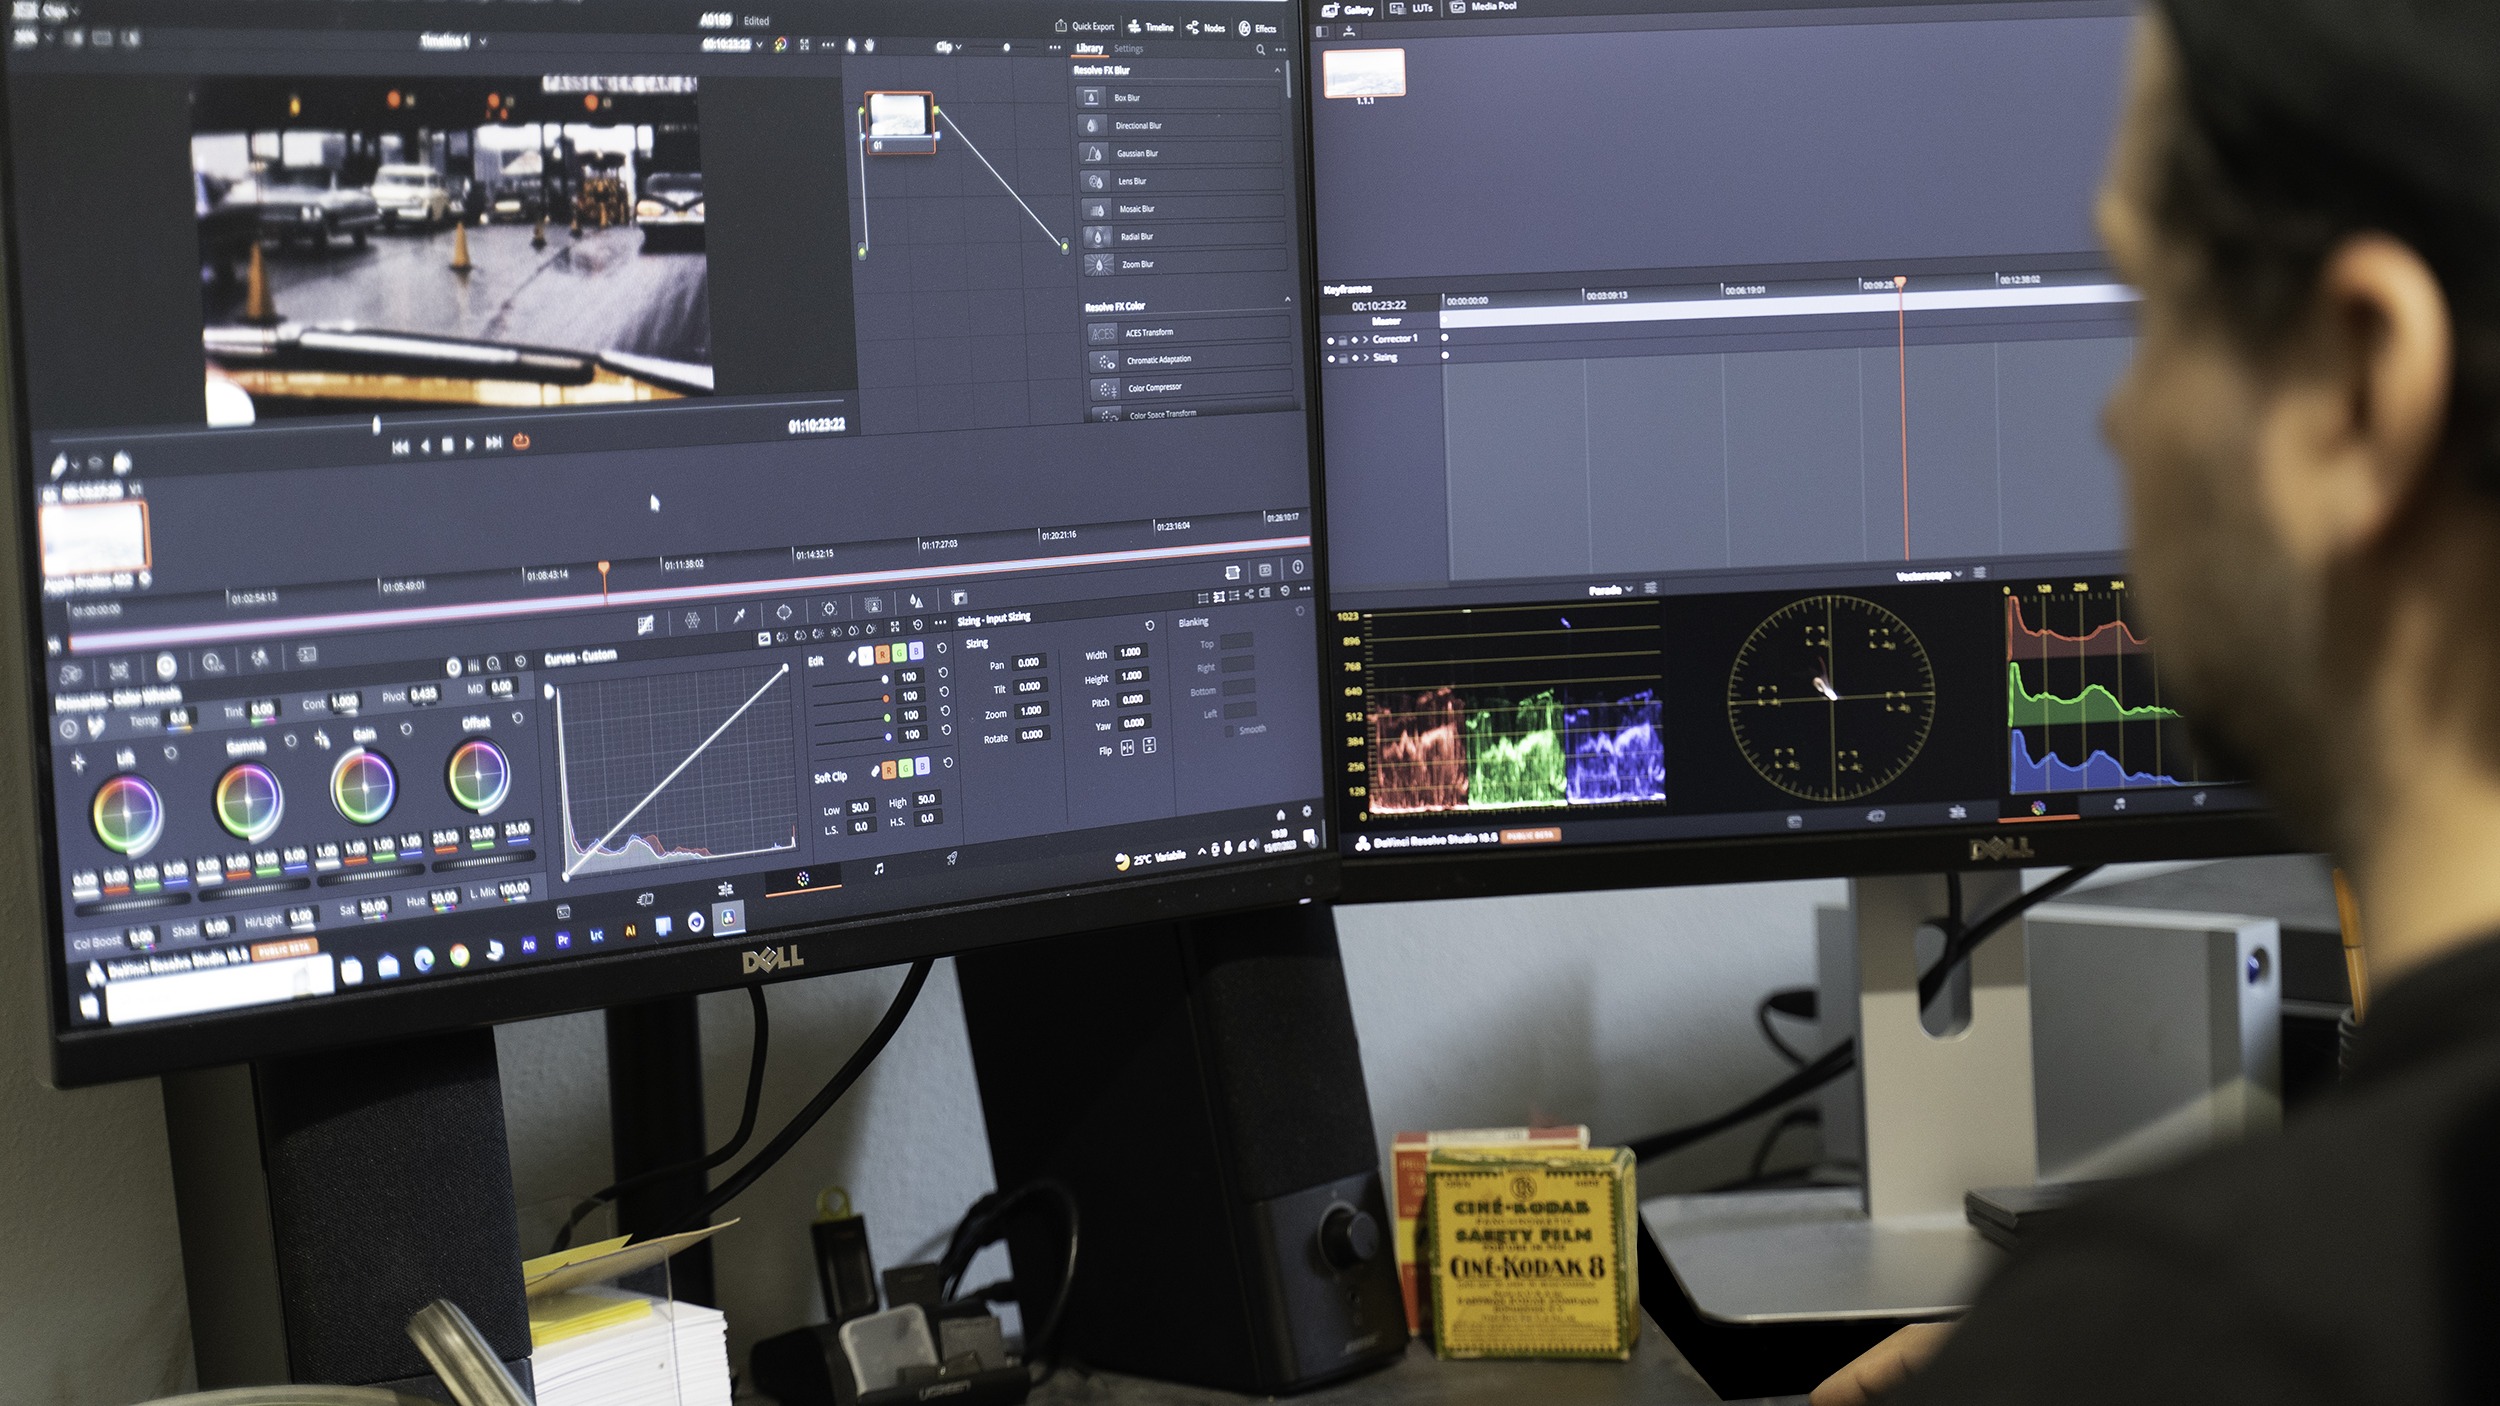This screenshot has height=1406, width=2500.
Task: Toggle the Timeline panel button
Action: point(1150,27)
